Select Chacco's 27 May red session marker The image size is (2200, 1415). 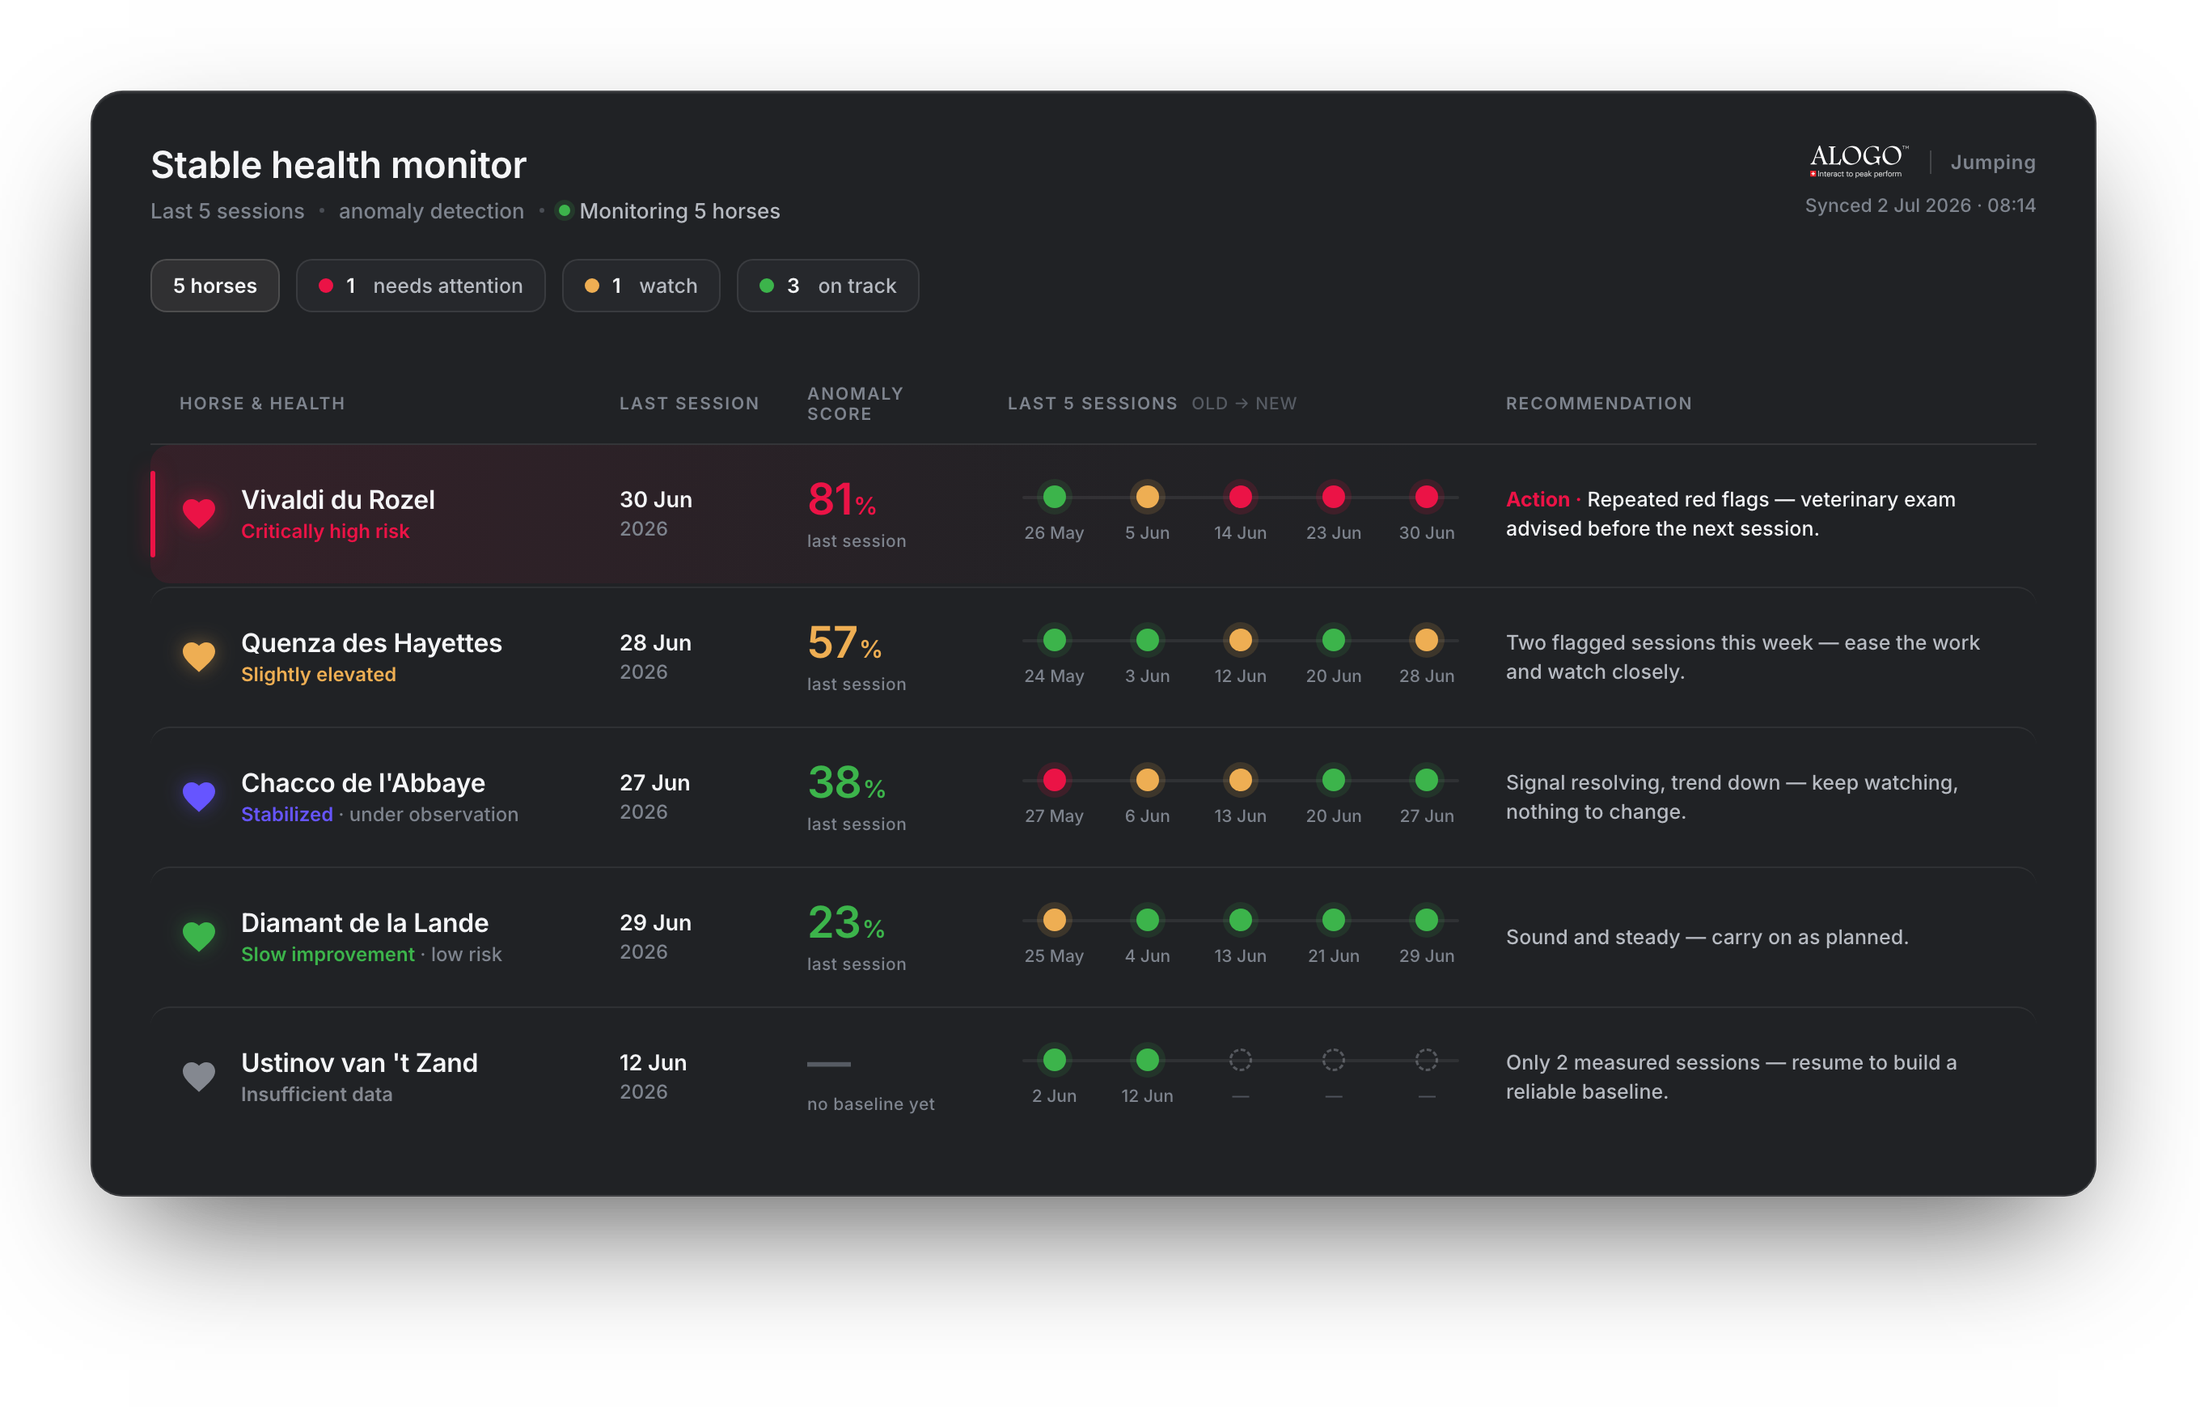click(x=1054, y=780)
